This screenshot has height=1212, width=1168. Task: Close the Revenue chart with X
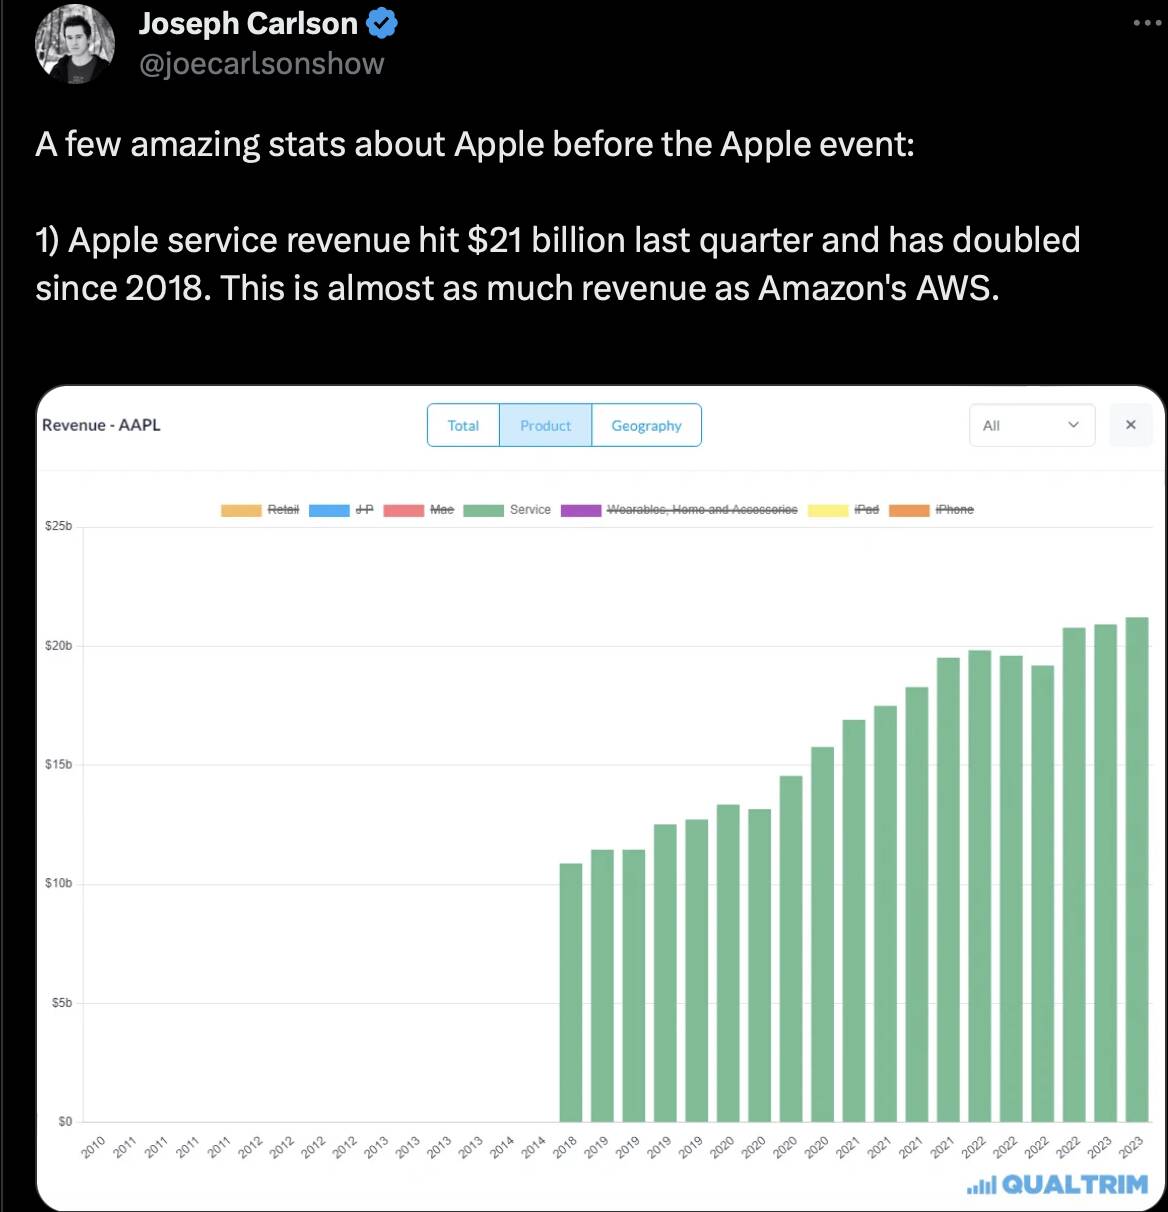(x=1131, y=425)
